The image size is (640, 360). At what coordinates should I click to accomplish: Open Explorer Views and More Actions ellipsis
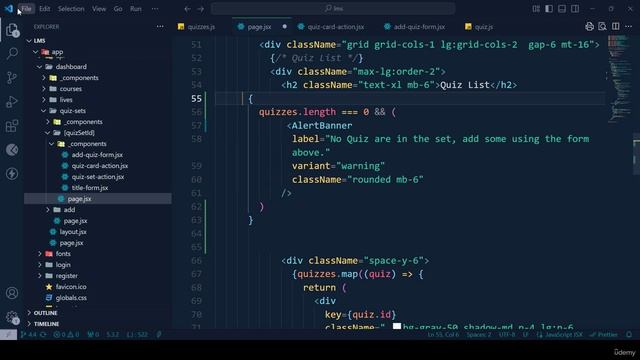(160, 27)
